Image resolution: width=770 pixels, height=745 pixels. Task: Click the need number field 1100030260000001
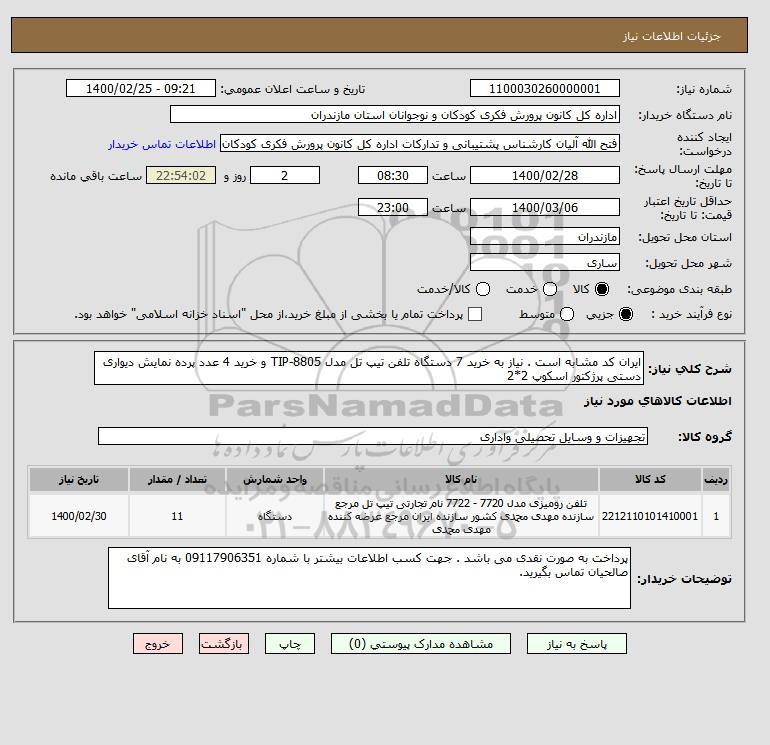click(x=545, y=88)
